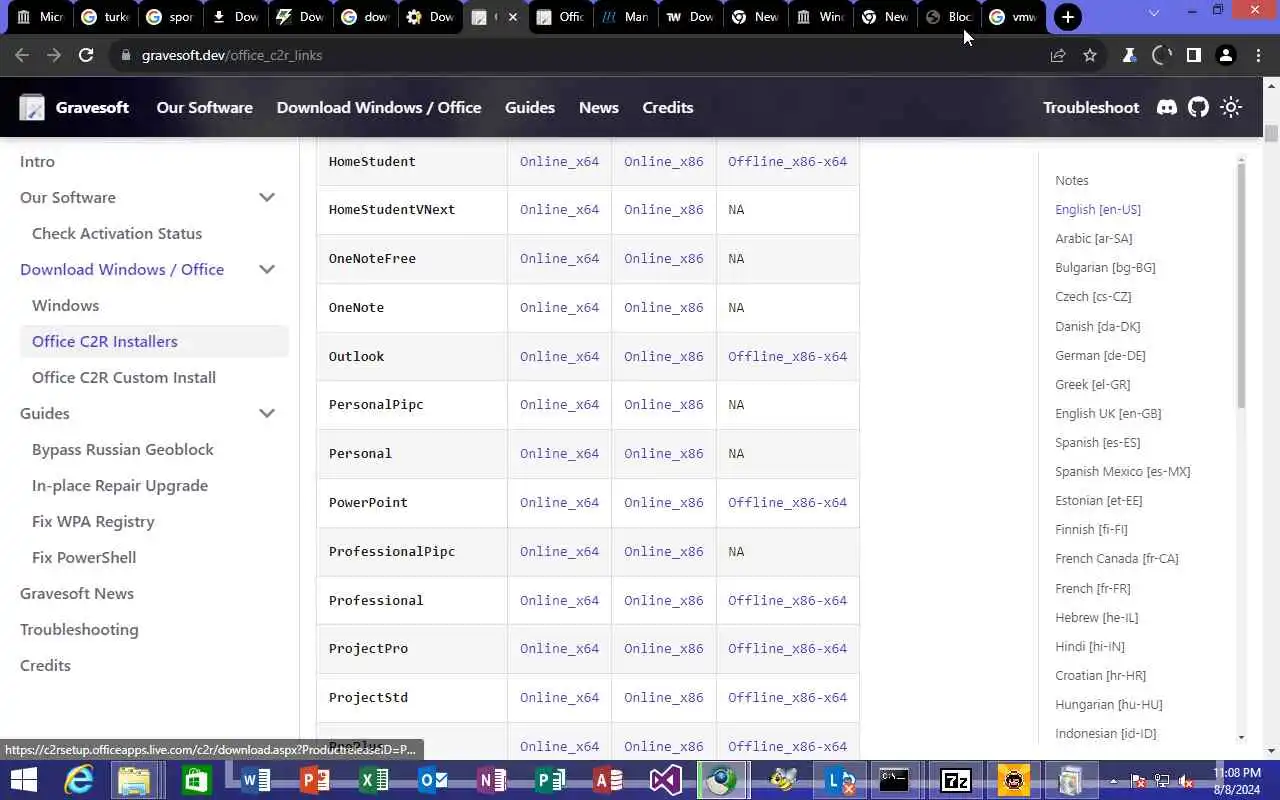1280x800 pixels.
Task: Collapse the Our Software sidebar section
Action: pyautogui.click(x=267, y=197)
